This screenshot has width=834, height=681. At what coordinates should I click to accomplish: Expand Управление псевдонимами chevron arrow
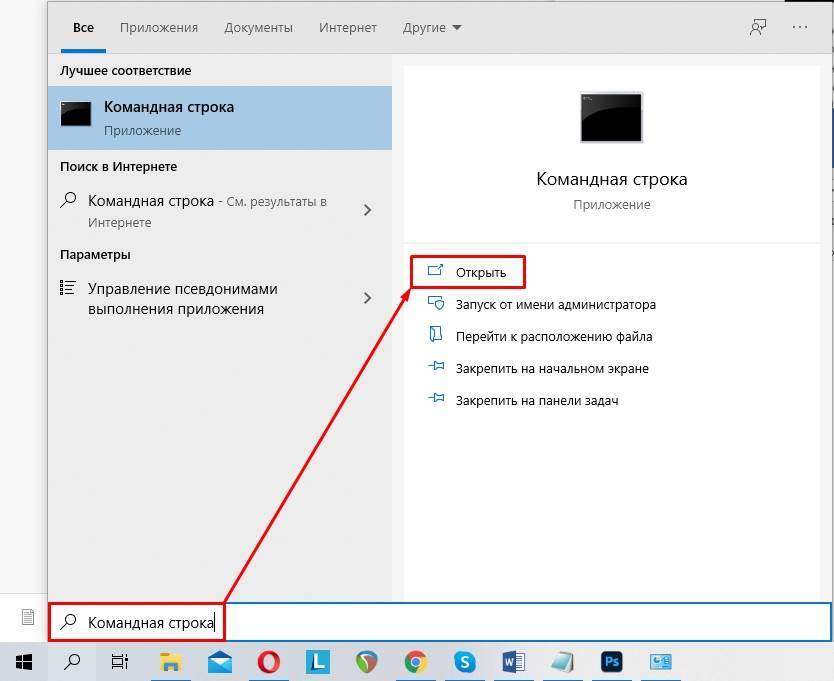pos(367,298)
